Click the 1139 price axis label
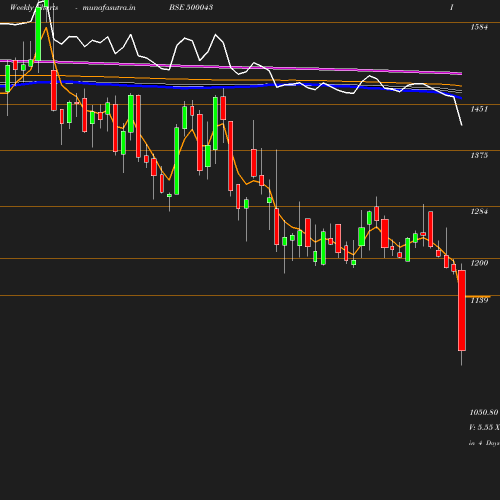The image size is (500, 500). click(479, 301)
